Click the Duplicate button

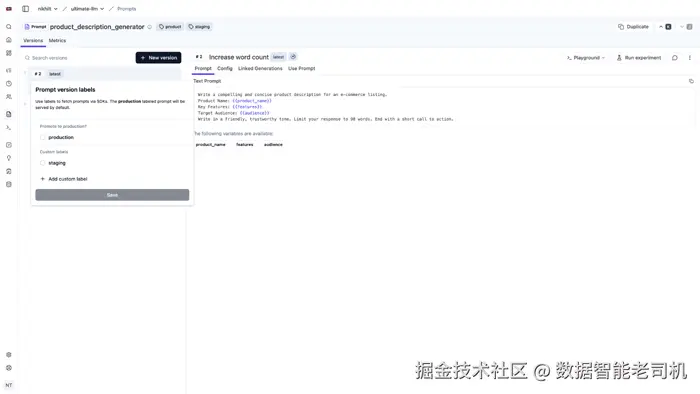(x=633, y=27)
